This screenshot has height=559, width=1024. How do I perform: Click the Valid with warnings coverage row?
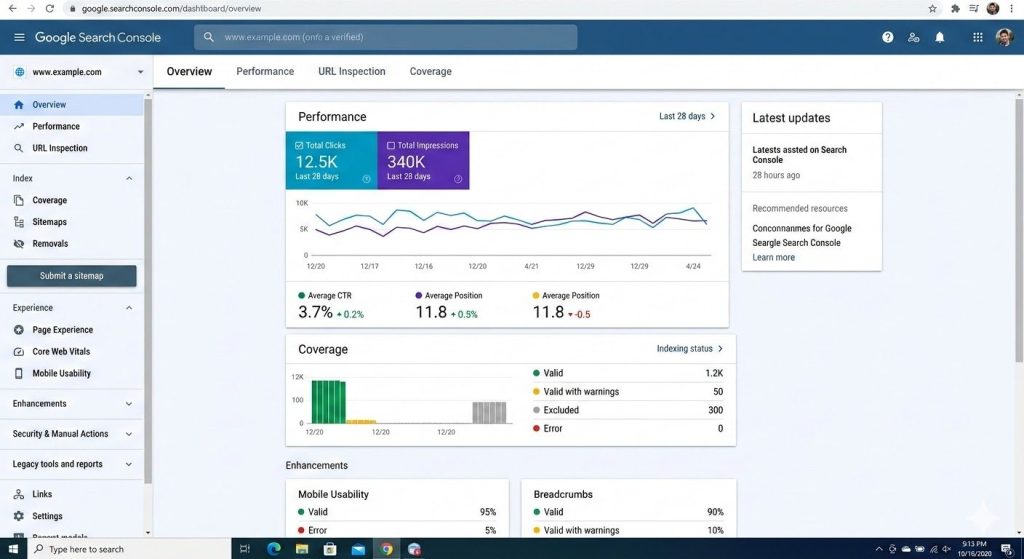click(628, 392)
